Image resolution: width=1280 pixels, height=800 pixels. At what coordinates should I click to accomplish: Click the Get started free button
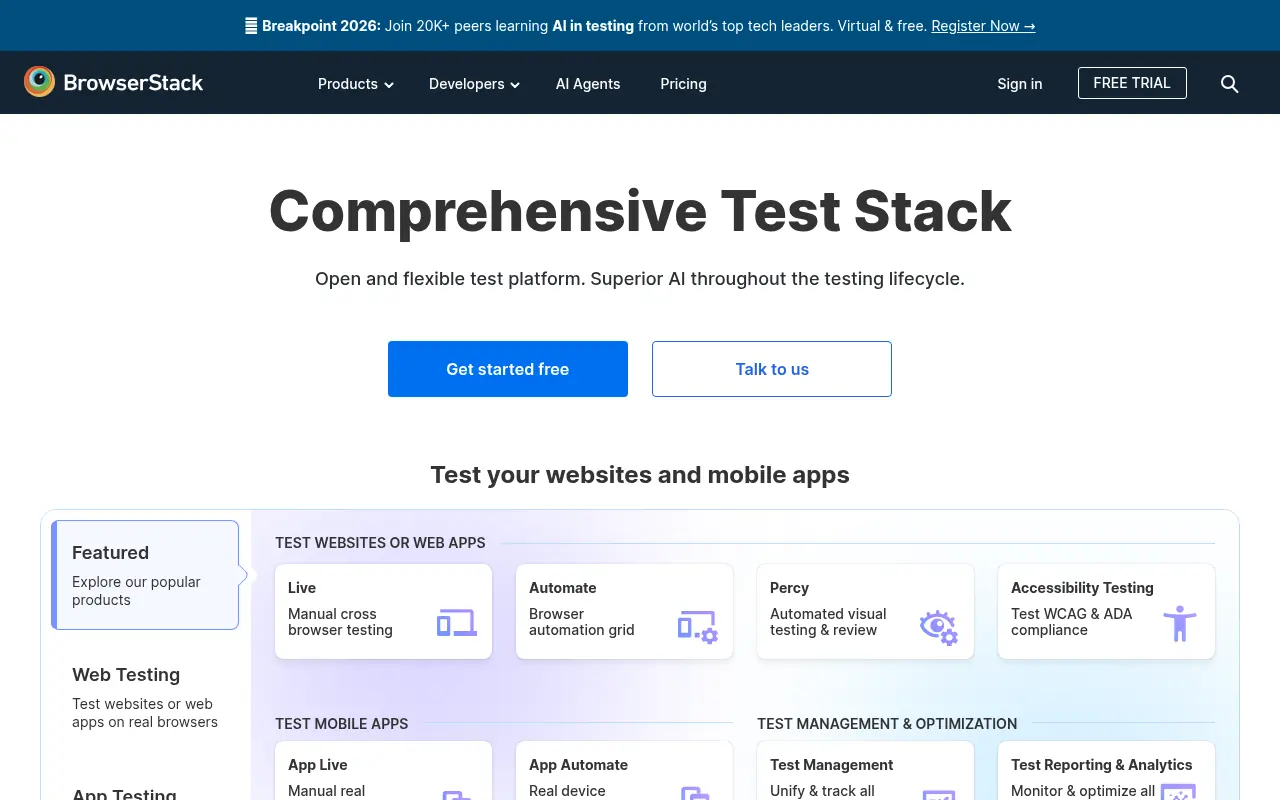pos(507,369)
